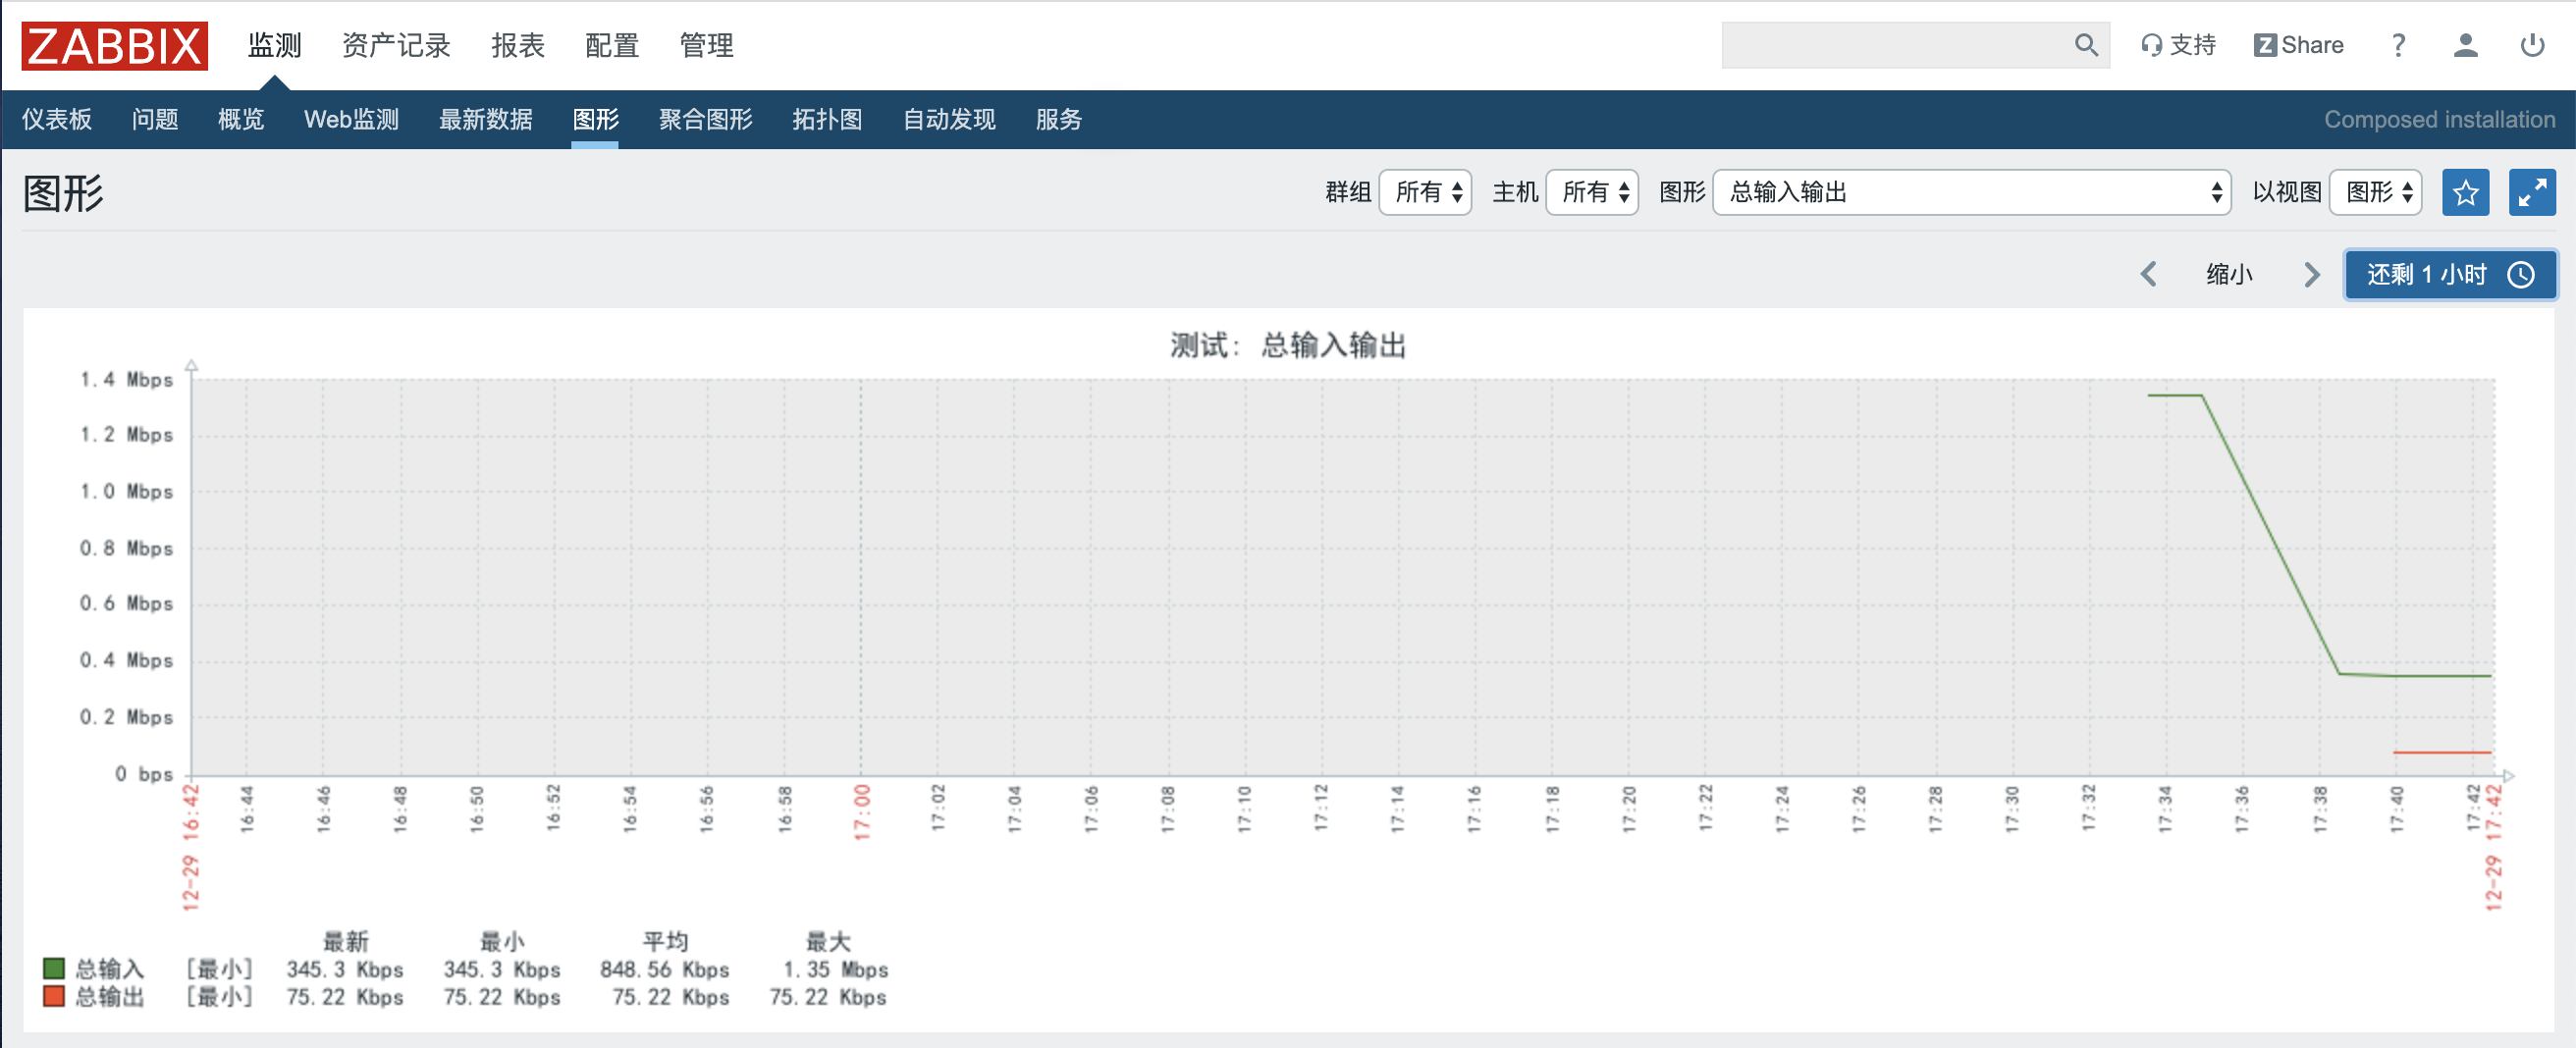Screen dimensions: 2576x1048
Task: Open the 配置 top menu
Action: tap(612, 45)
